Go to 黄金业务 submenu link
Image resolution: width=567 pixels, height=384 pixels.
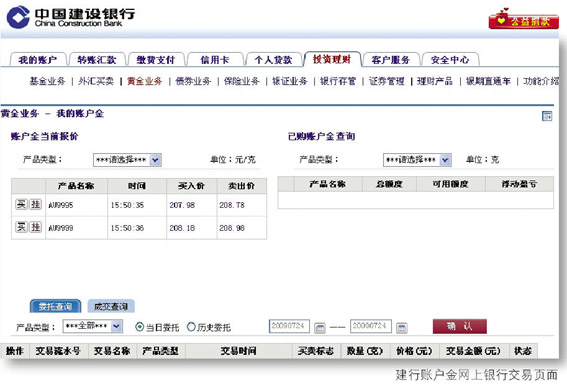145,81
